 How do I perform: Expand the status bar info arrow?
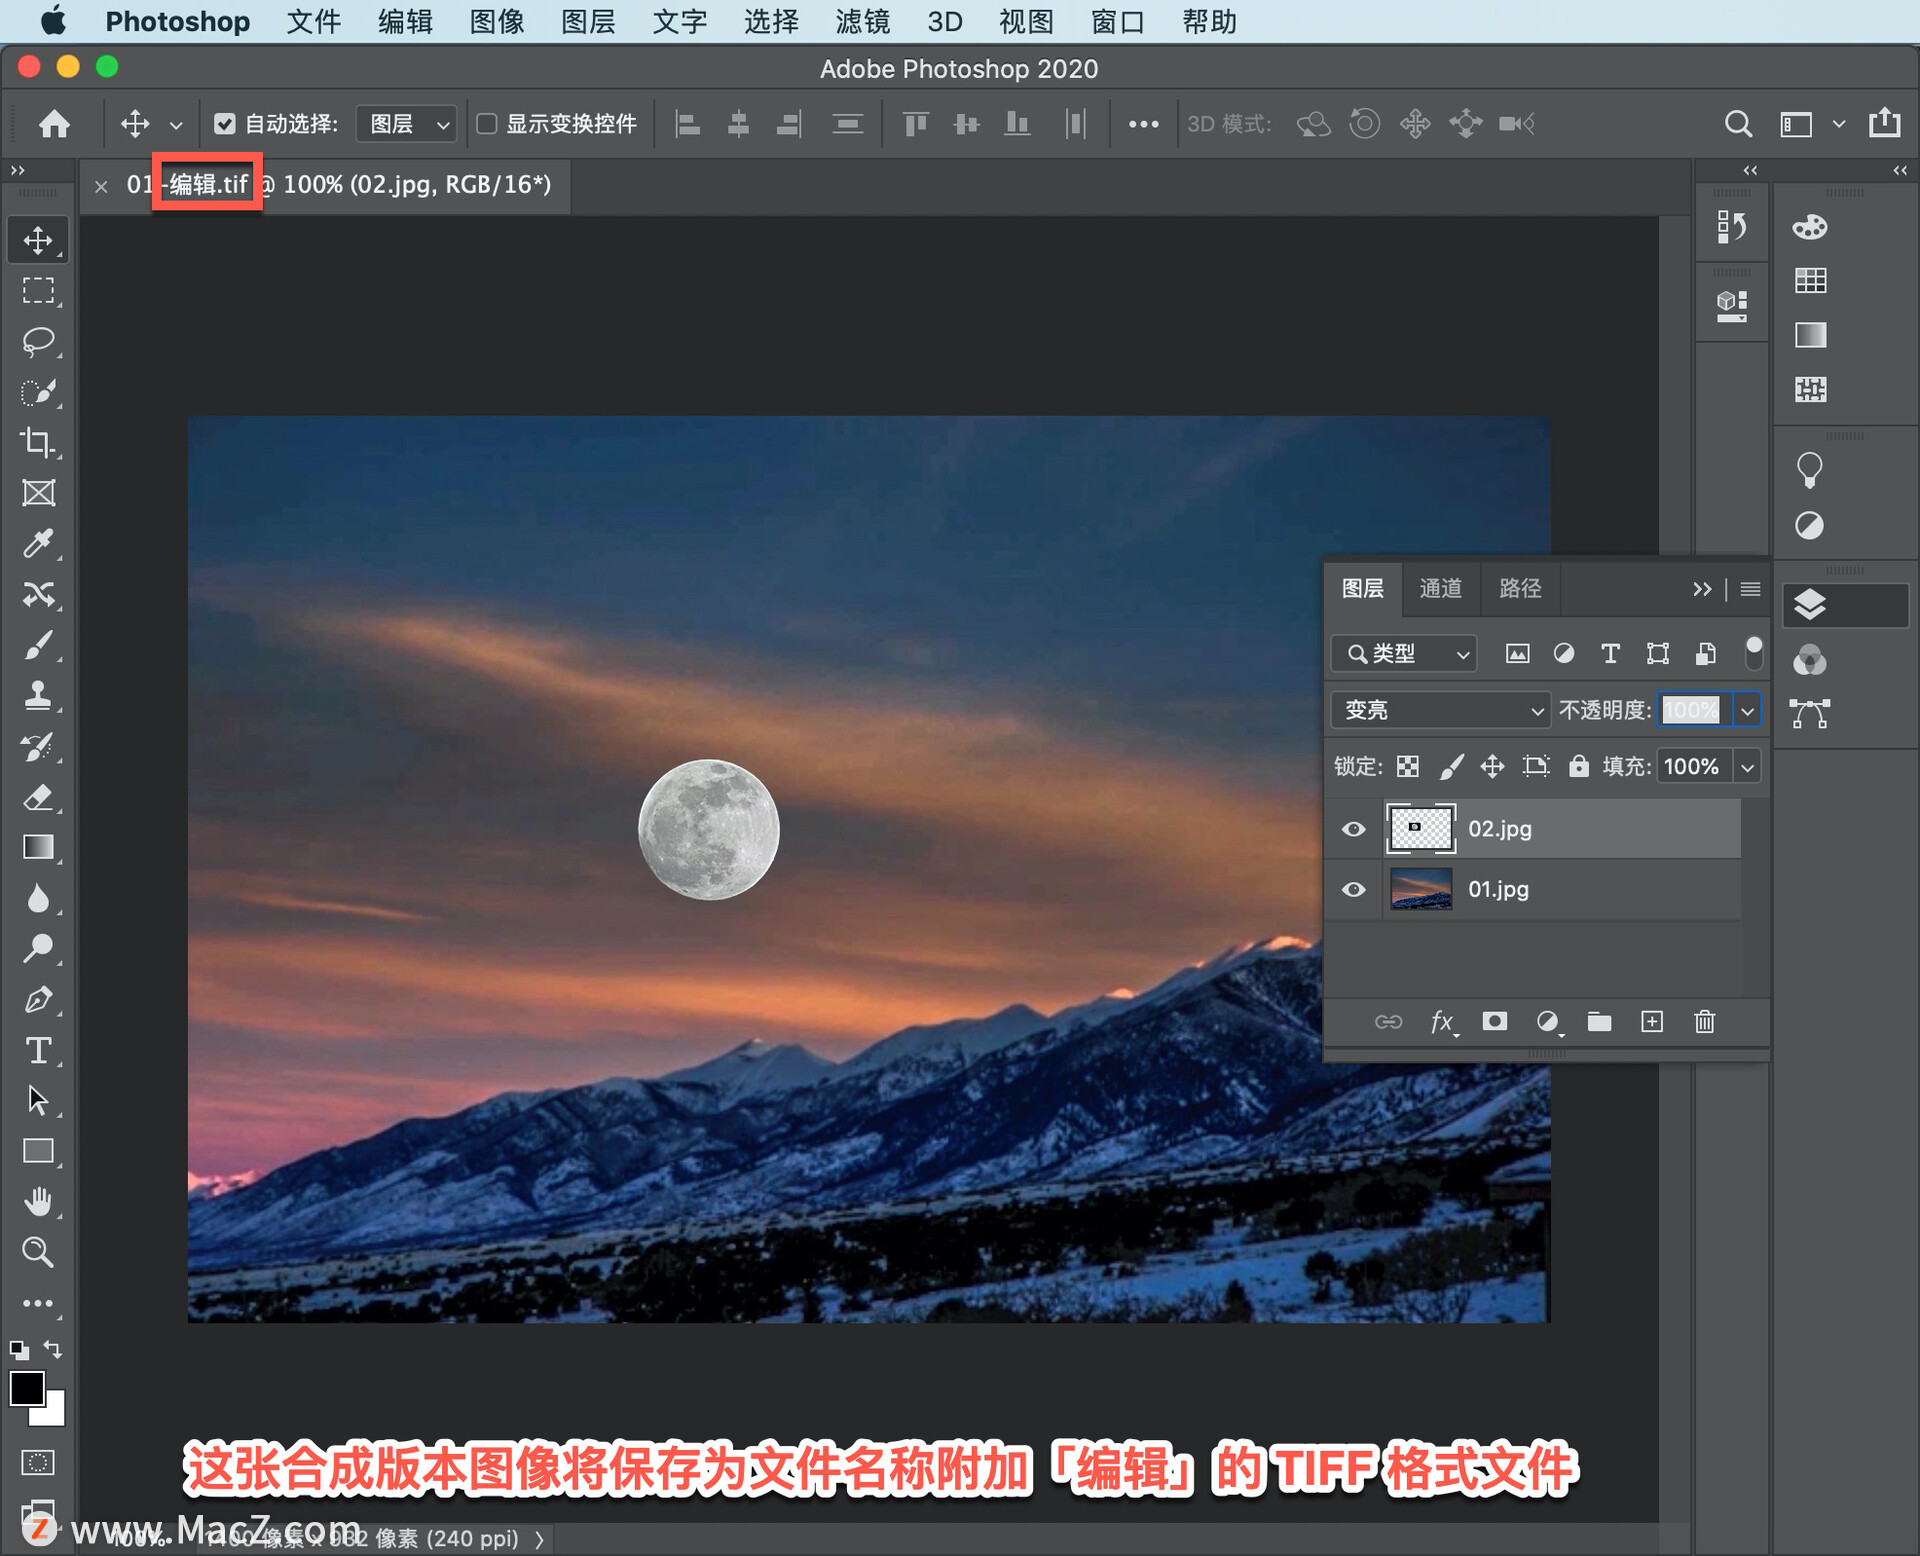(x=540, y=1539)
